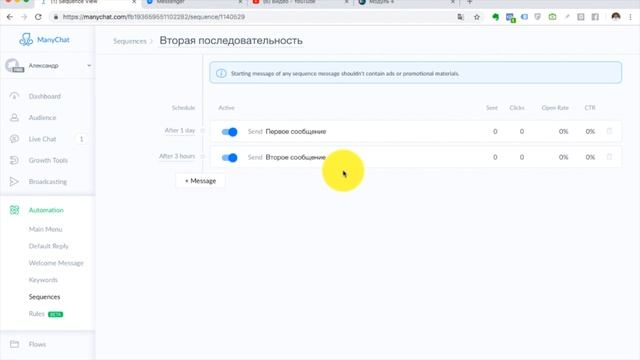Click the Automation gear icon

(x=14, y=210)
